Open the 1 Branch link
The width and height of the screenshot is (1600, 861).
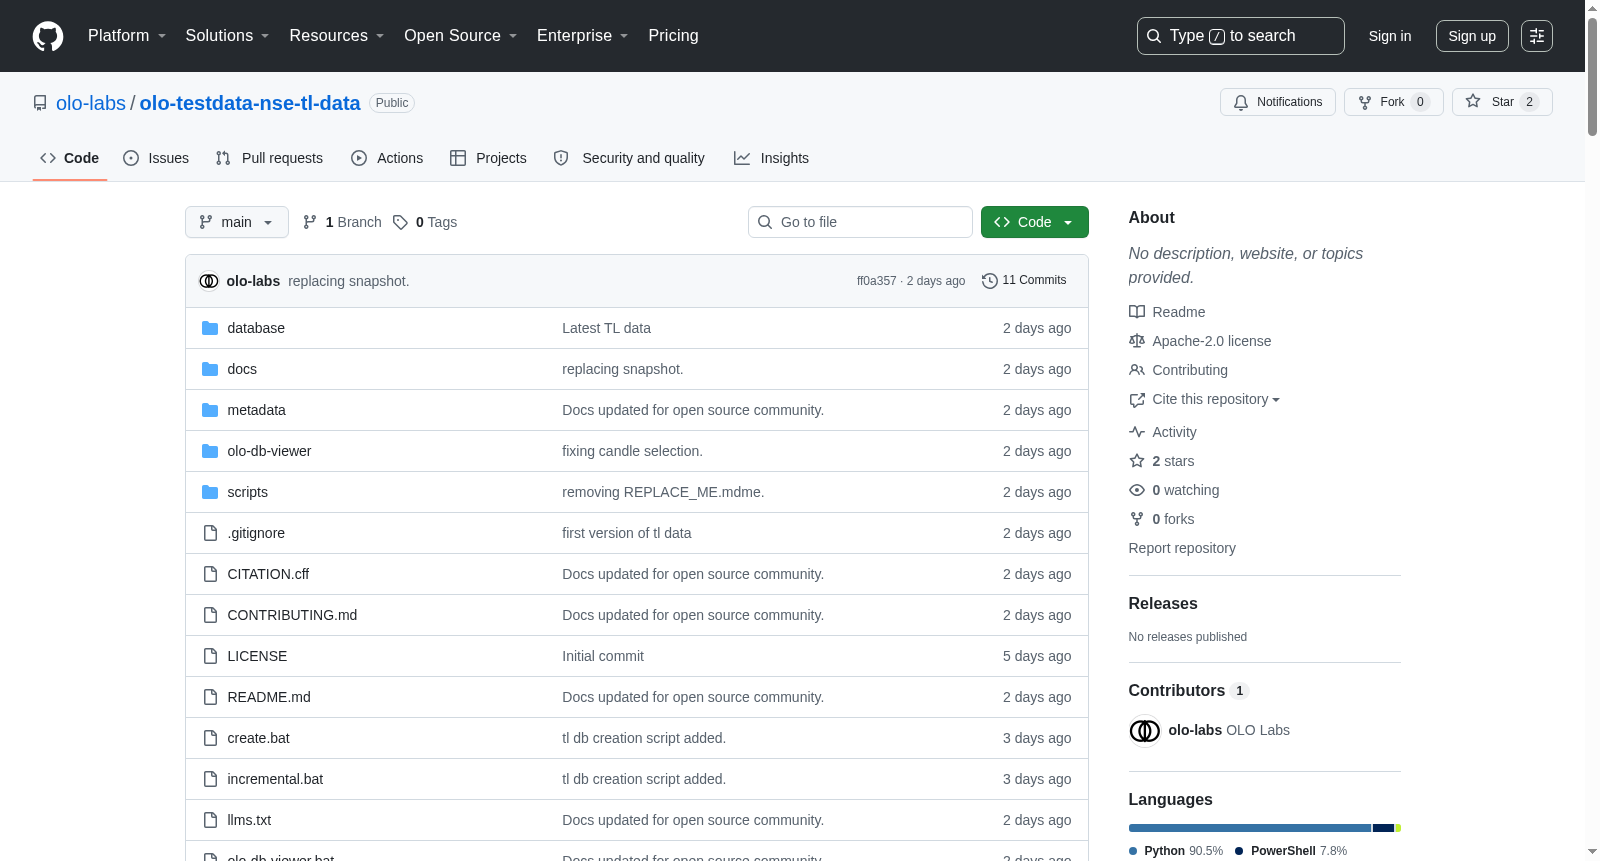click(x=342, y=222)
